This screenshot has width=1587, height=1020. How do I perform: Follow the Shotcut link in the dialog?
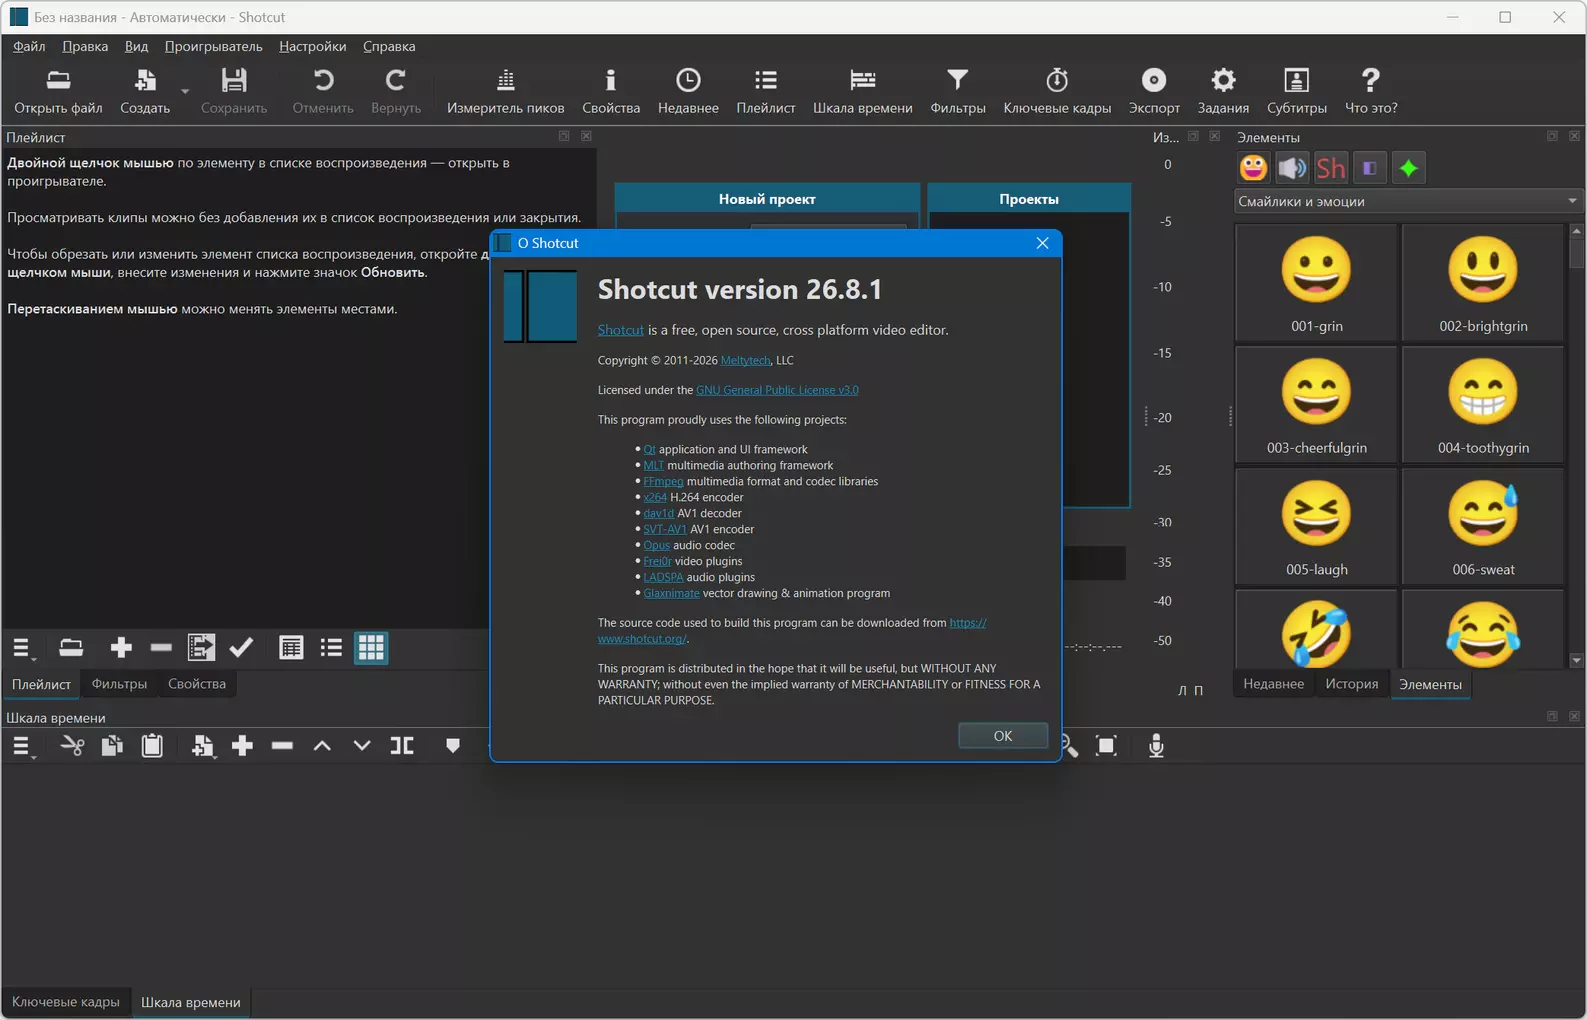620,330
